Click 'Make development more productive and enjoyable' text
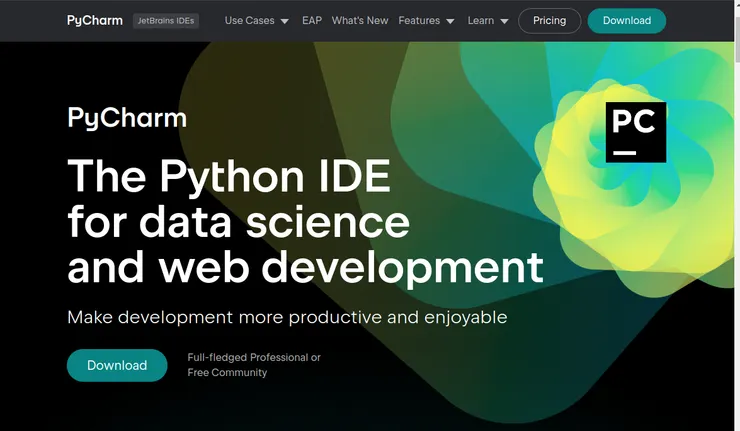Viewport: 740px width, 431px height. 287,317
